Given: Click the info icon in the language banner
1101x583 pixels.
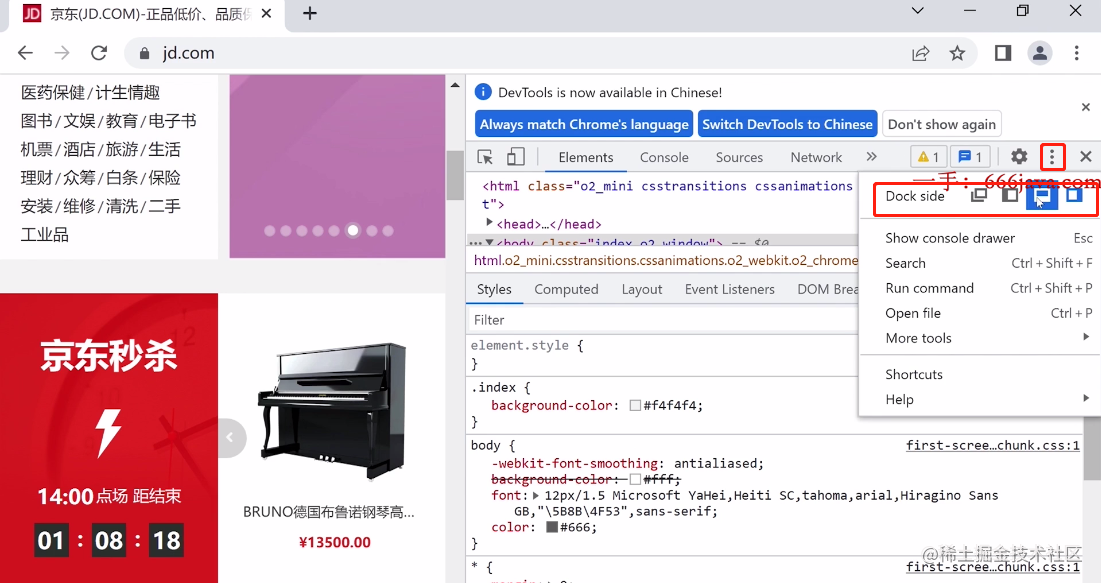Looking at the screenshot, I should tap(483, 92).
